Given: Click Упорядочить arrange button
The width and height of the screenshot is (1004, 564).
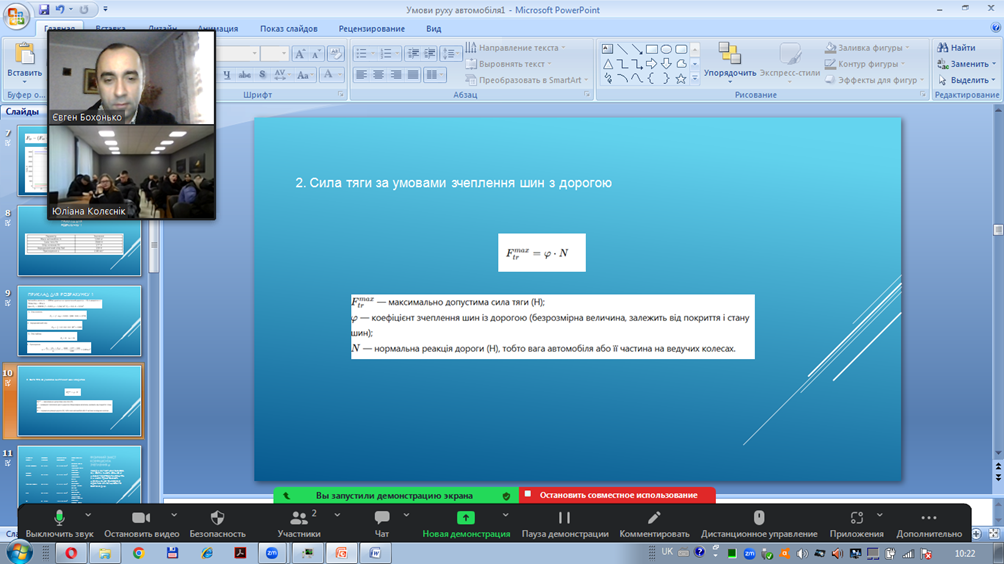Looking at the screenshot, I should tap(729, 60).
